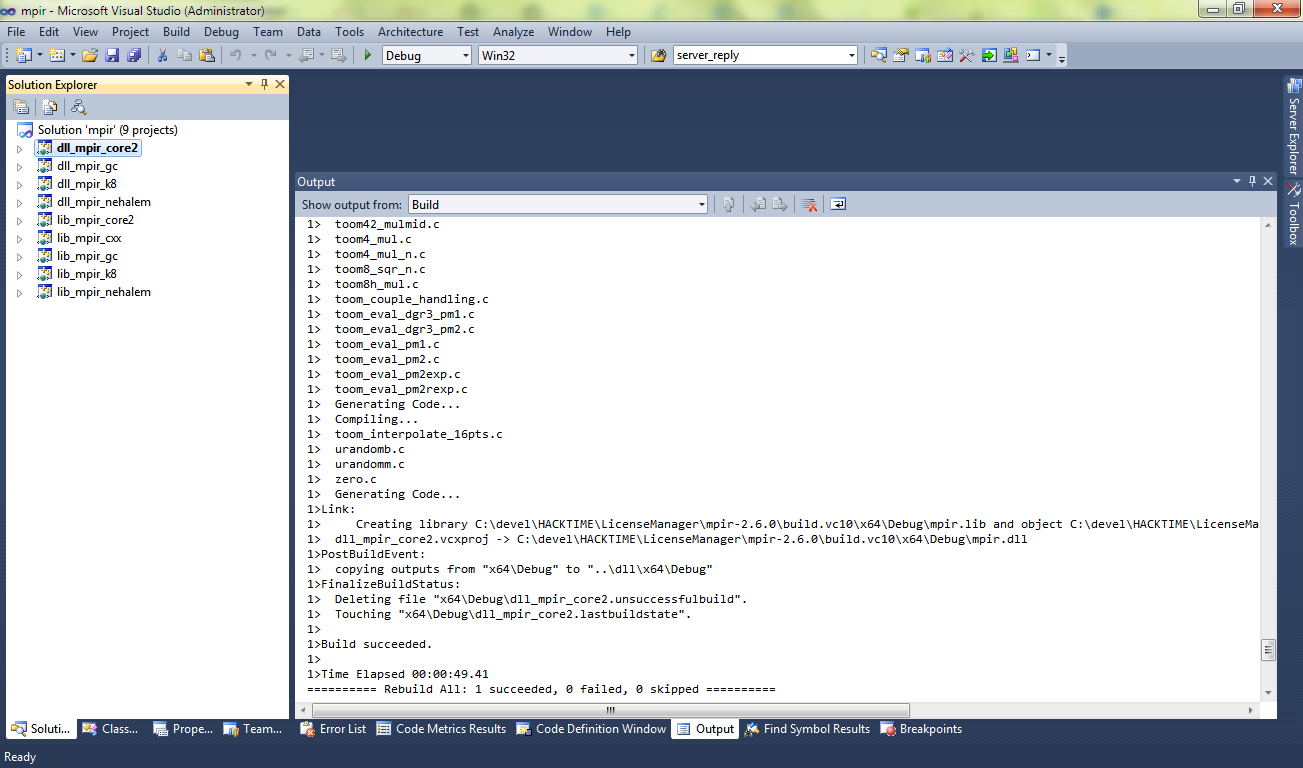Image resolution: width=1303 pixels, height=768 pixels.
Task: Open the Tools menu
Action: tap(349, 32)
